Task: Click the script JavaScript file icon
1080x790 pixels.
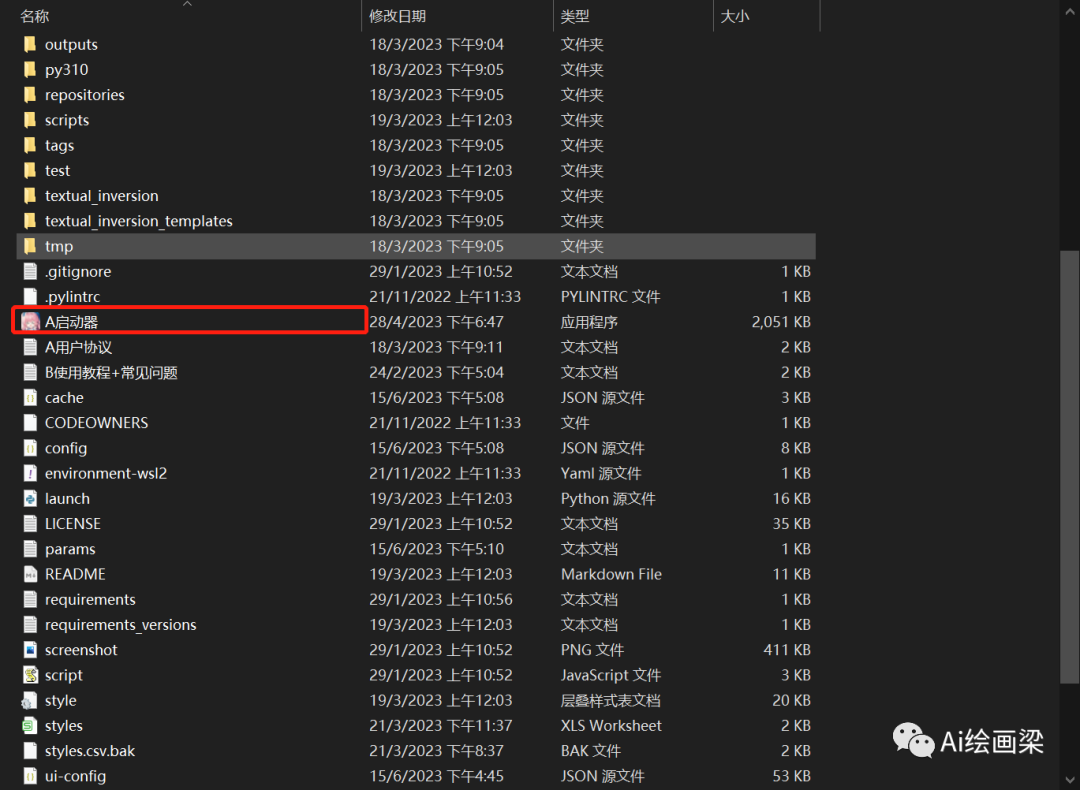Action: point(30,676)
